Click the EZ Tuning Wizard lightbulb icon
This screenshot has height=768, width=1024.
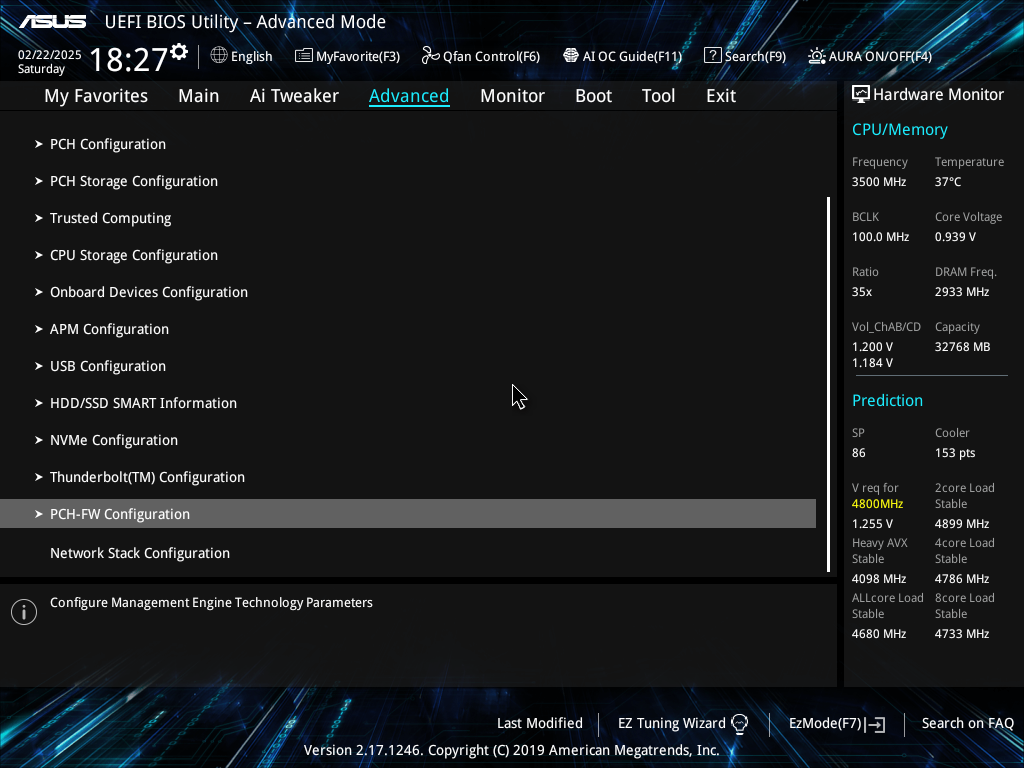pos(739,724)
